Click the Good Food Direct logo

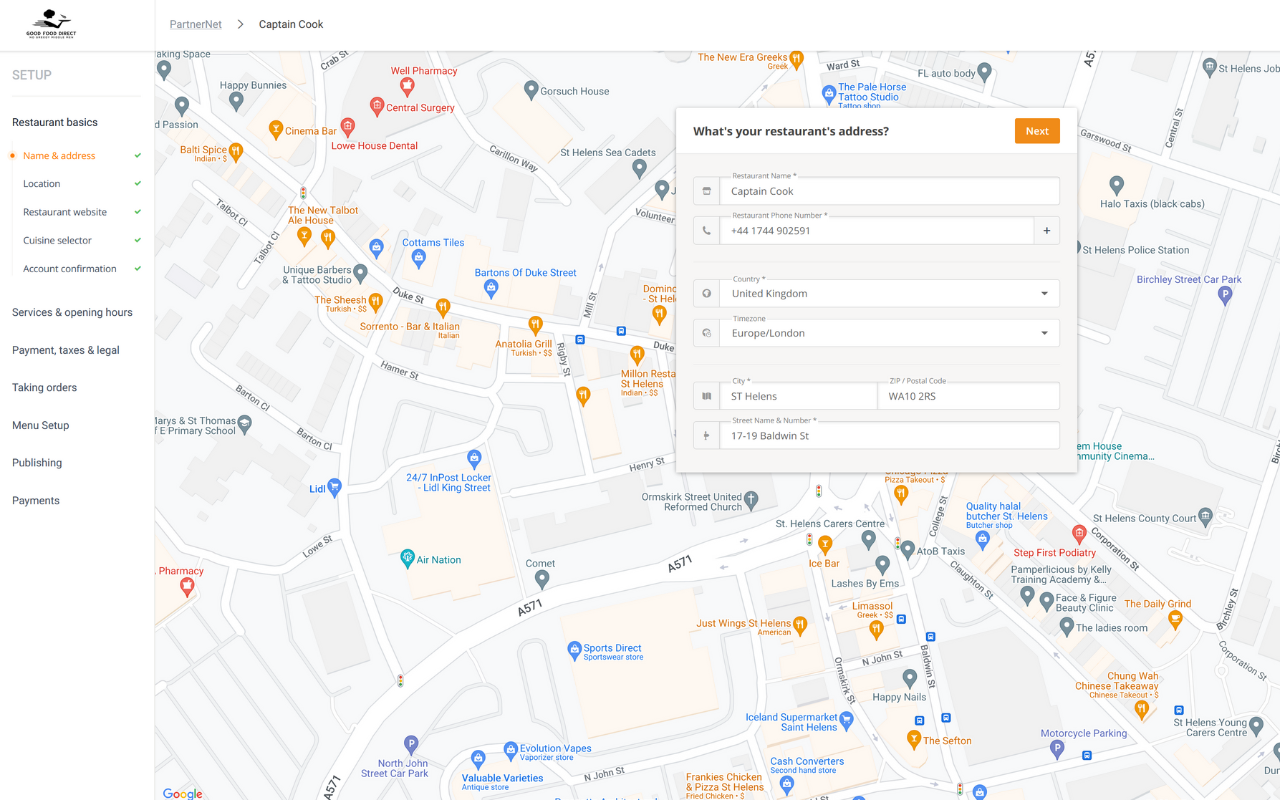click(x=52, y=24)
